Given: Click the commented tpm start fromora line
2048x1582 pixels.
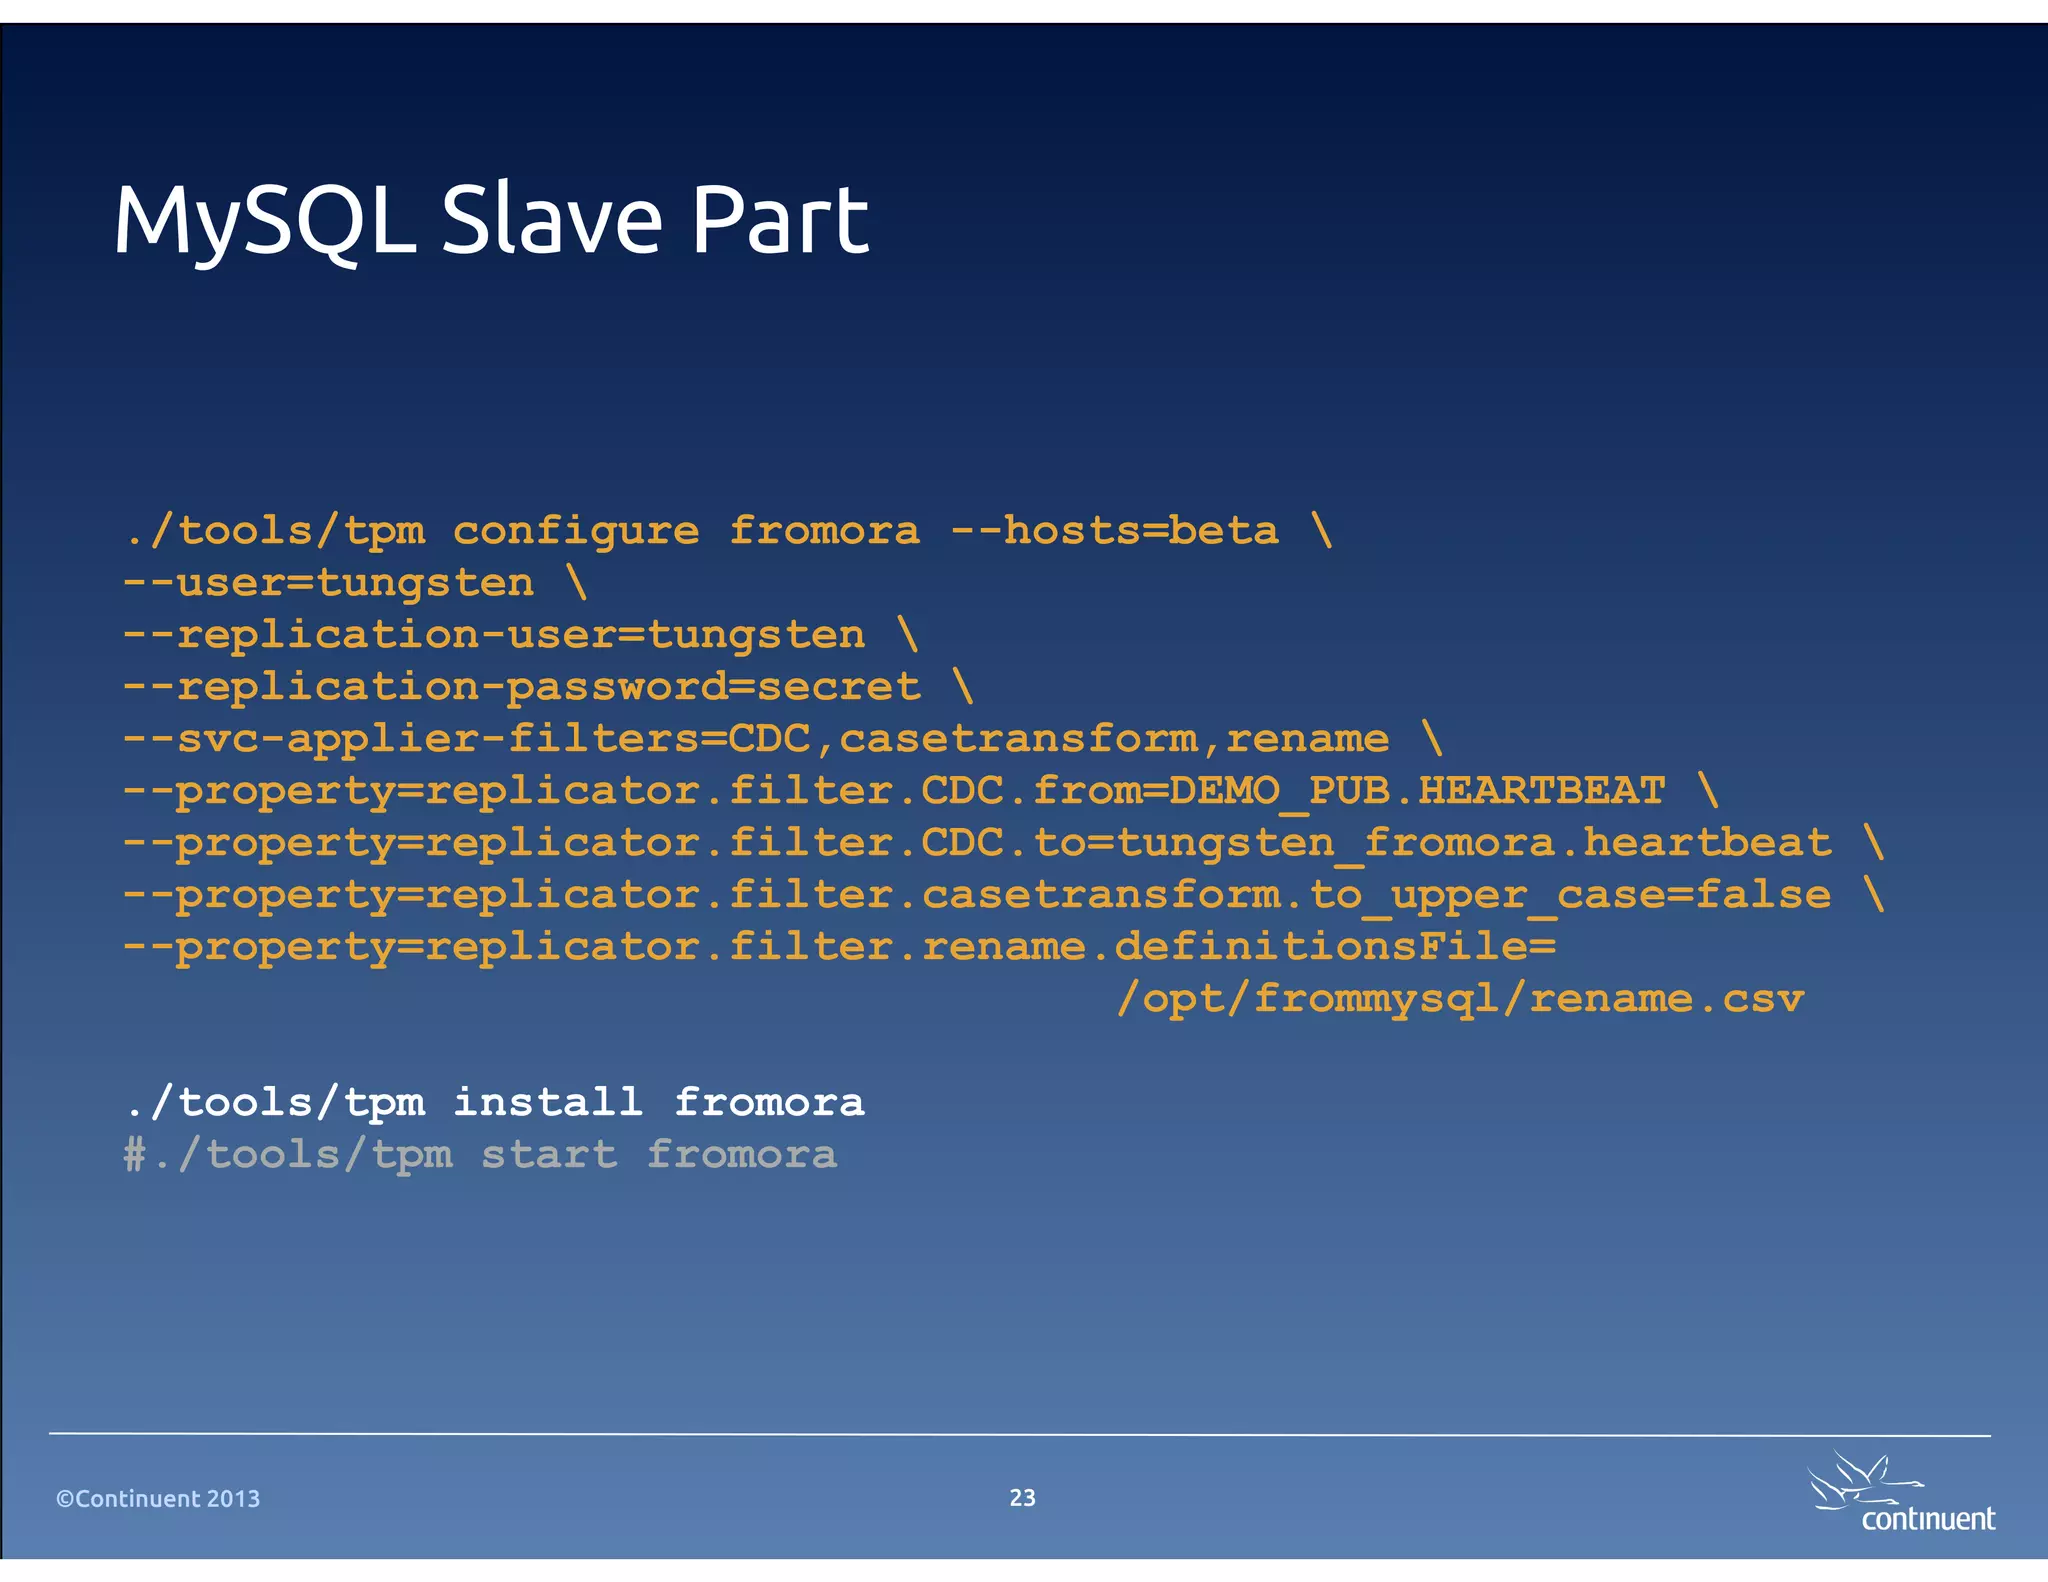Looking at the screenshot, I should pos(480,1154).
